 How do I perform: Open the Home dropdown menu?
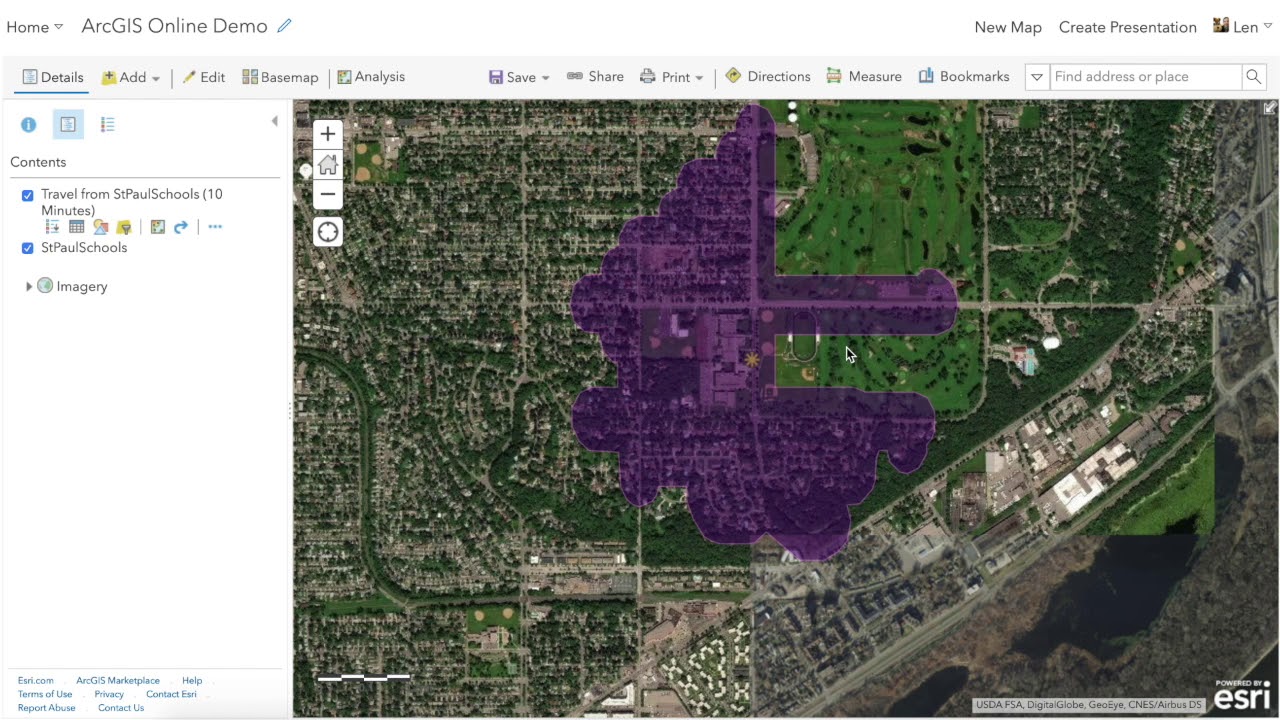click(x=35, y=27)
